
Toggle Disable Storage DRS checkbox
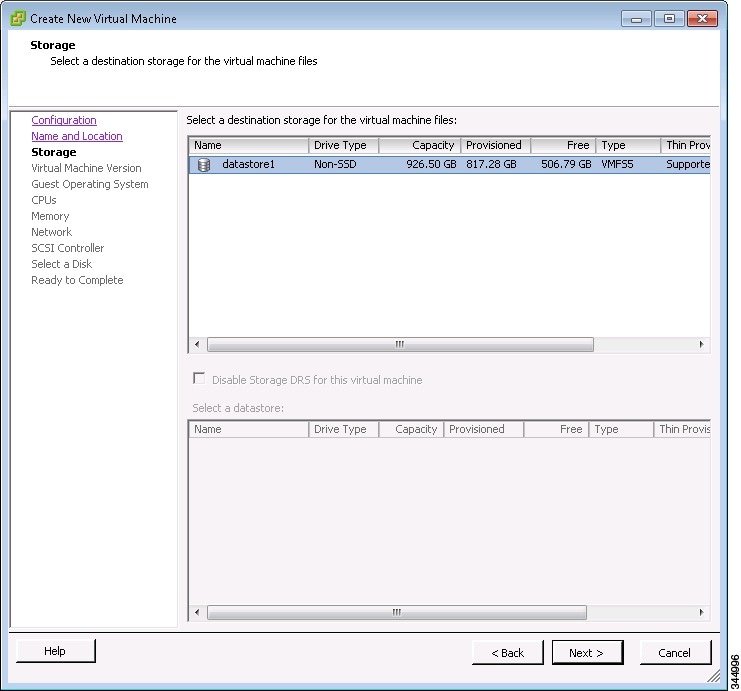coord(199,379)
